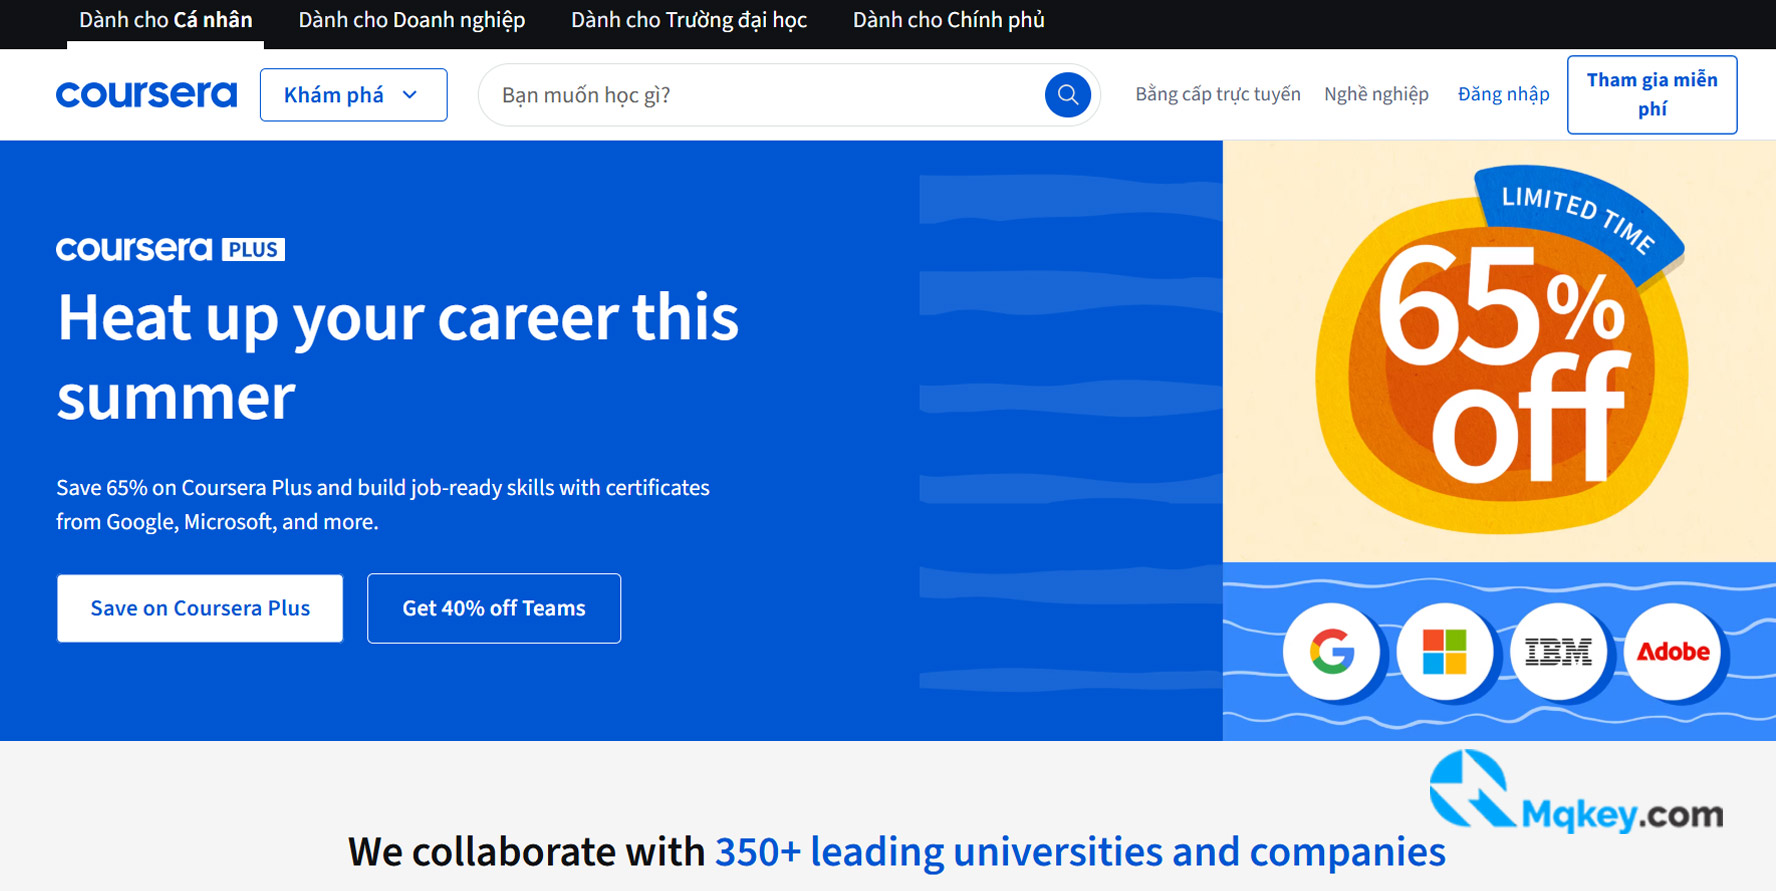The width and height of the screenshot is (1776, 891).
Task: Click the Microsoft logo circle
Action: pyautogui.click(x=1444, y=652)
